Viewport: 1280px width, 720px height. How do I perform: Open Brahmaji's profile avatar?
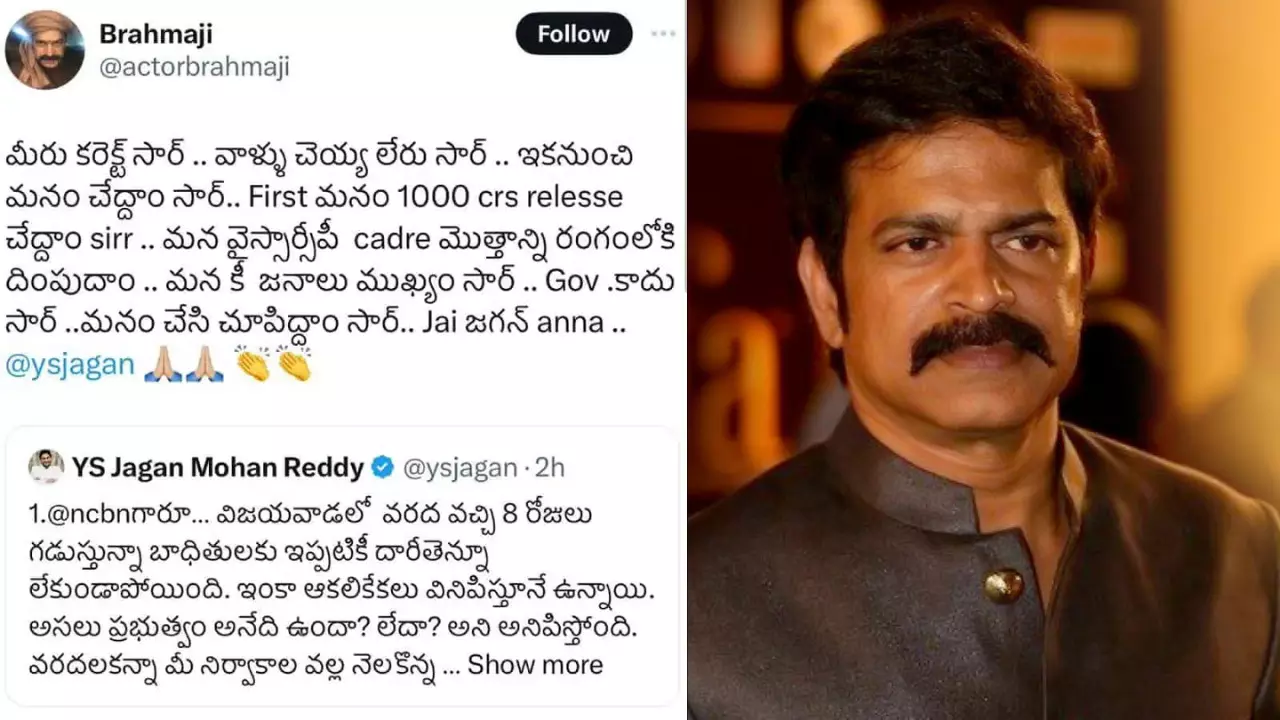pos(44,49)
